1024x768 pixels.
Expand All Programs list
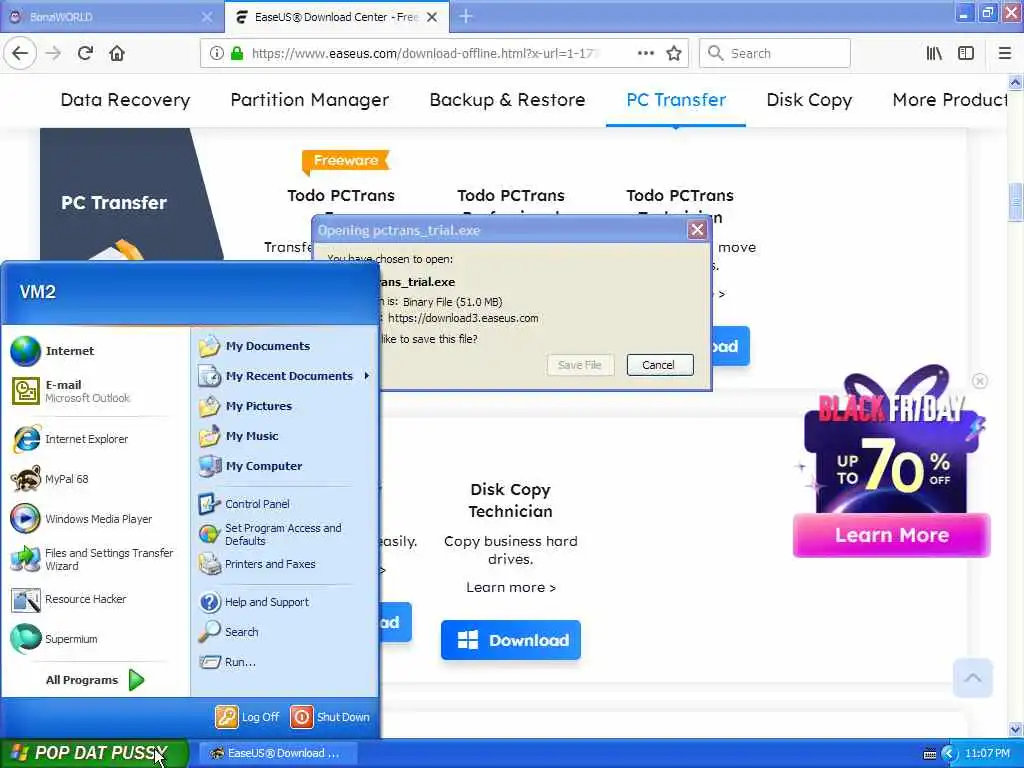click(x=95, y=680)
